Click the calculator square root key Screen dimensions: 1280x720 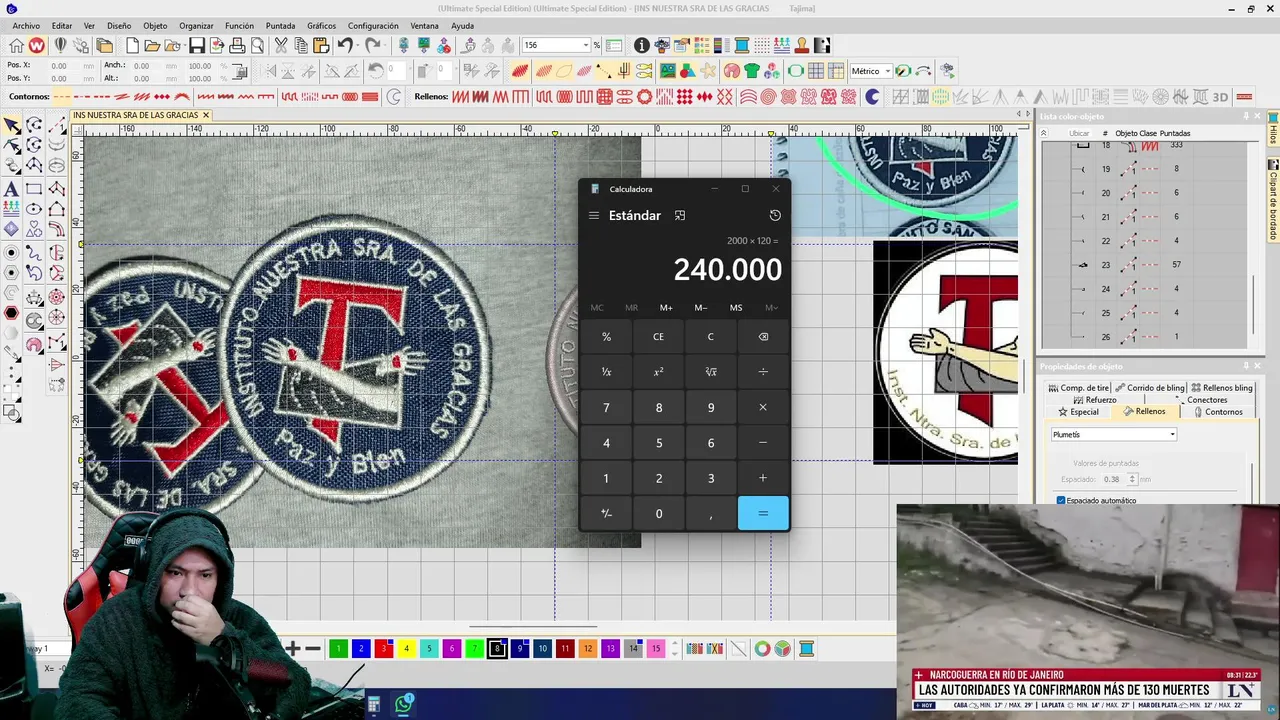[x=711, y=371]
